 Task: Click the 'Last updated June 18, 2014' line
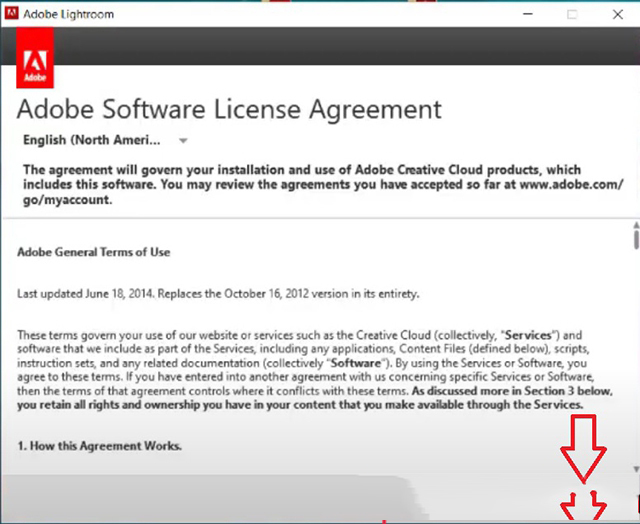click(218, 293)
